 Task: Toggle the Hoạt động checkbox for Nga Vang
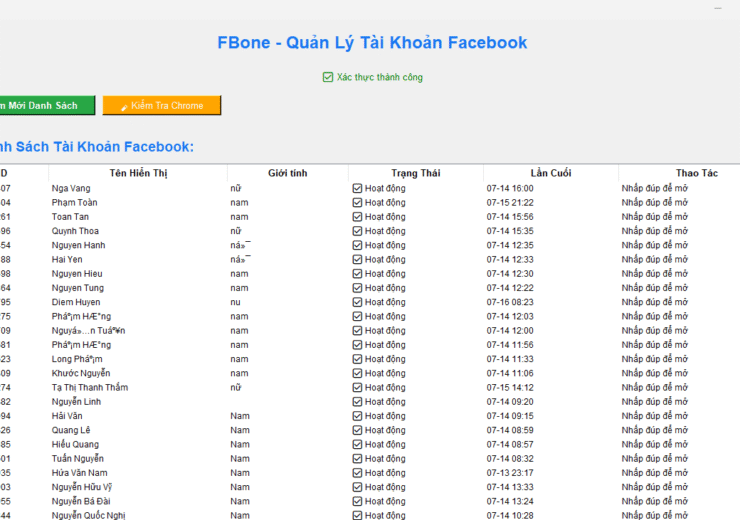(x=357, y=188)
